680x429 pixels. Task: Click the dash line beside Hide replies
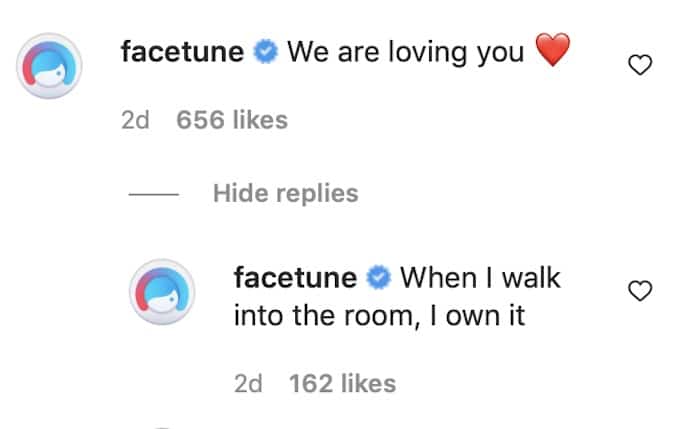tap(155, 194)
